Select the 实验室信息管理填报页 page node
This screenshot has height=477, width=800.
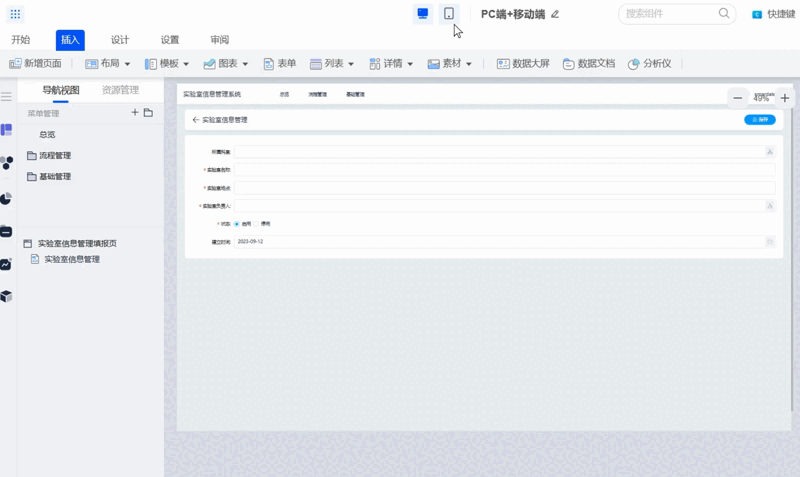[x=70, y=243]
